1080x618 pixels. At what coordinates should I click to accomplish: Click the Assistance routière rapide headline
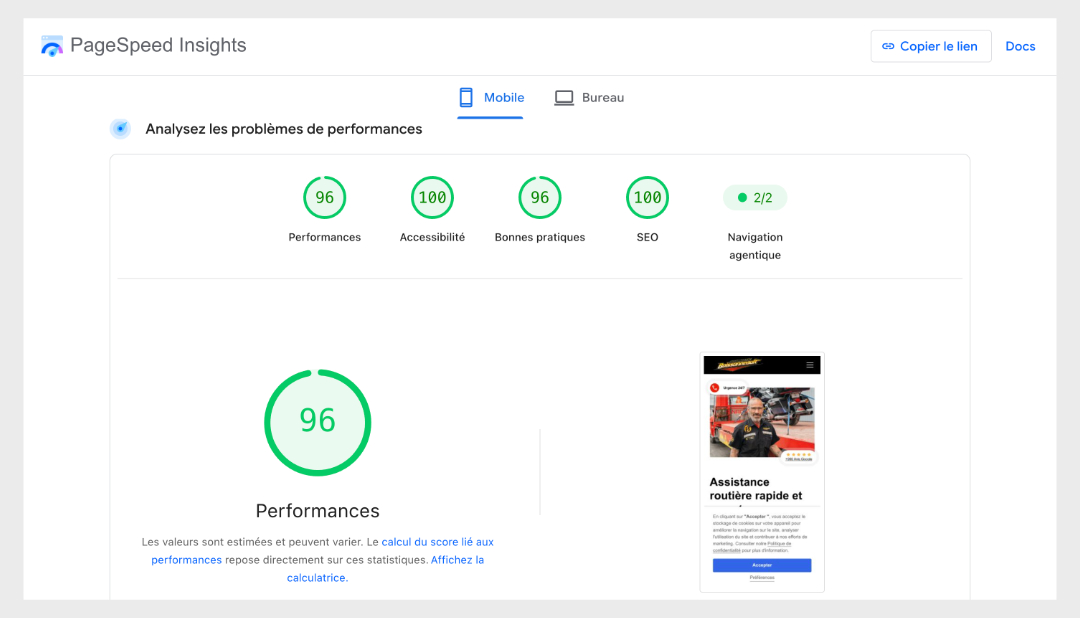[x=756, y=488]
